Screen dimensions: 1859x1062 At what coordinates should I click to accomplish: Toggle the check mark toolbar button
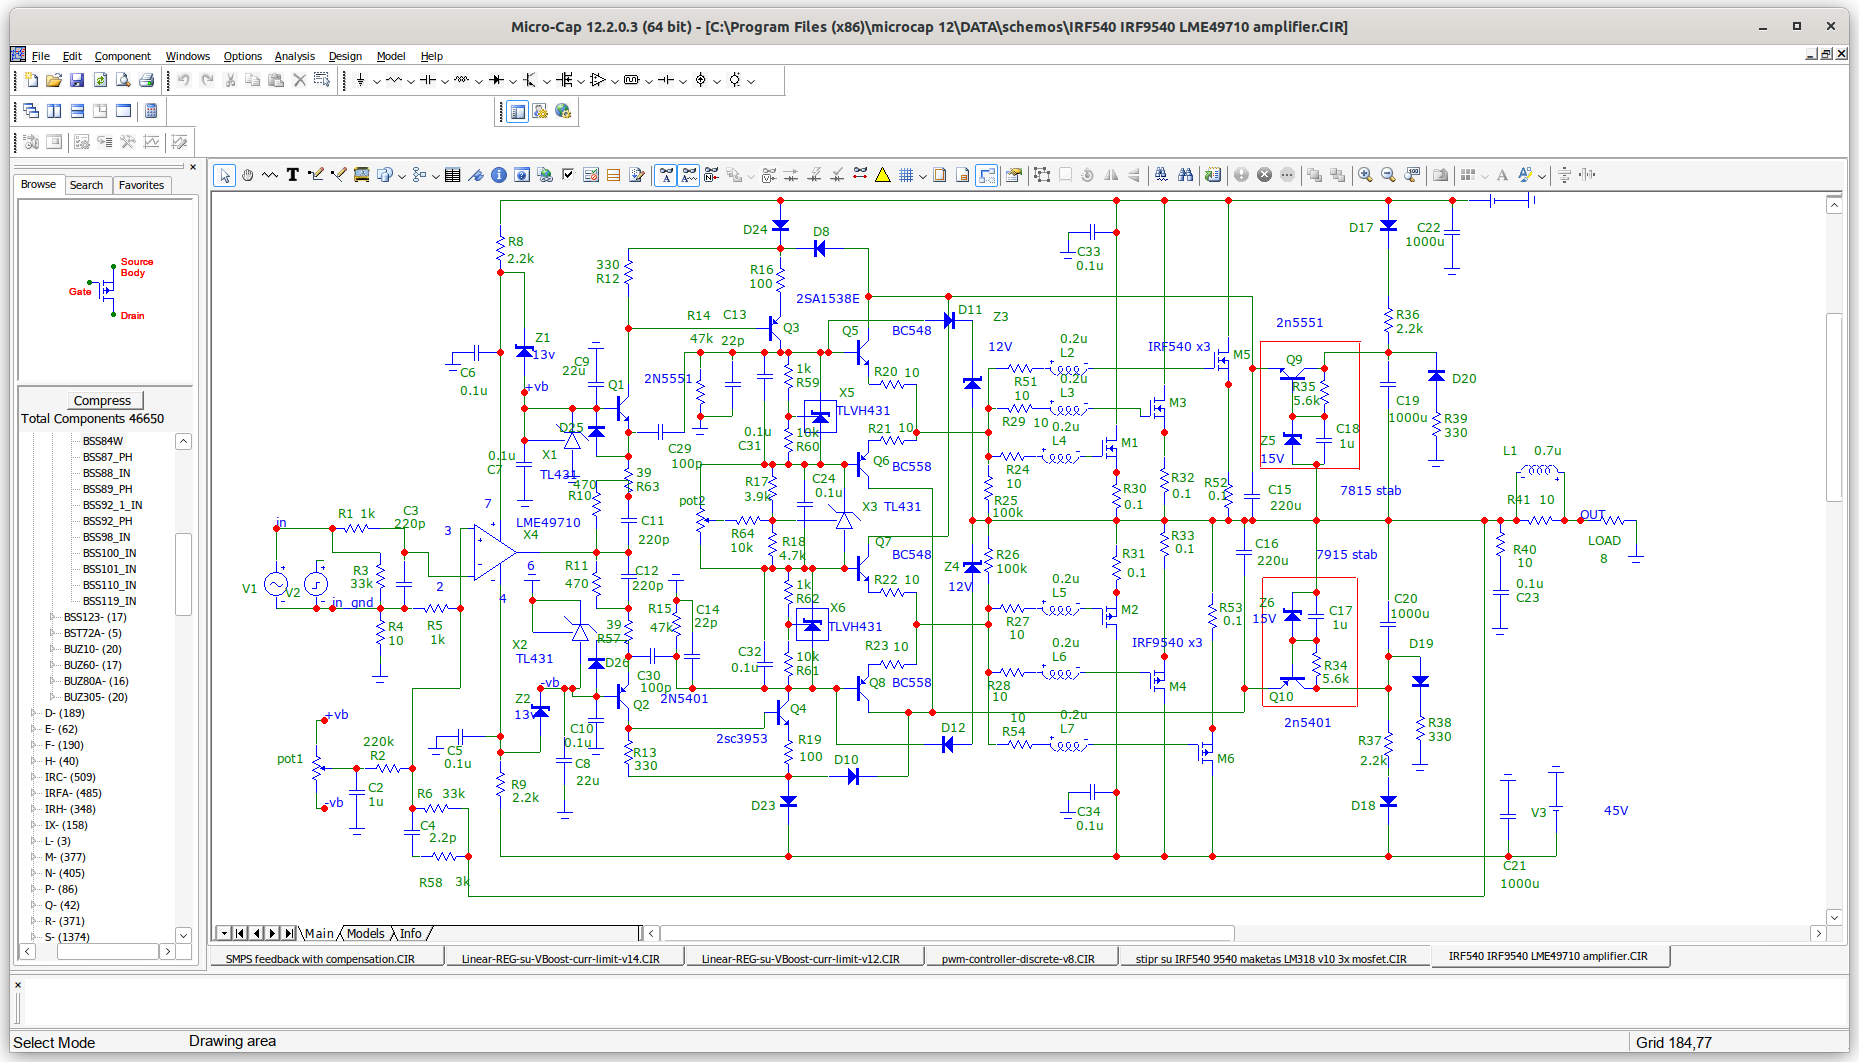(568, 175)
